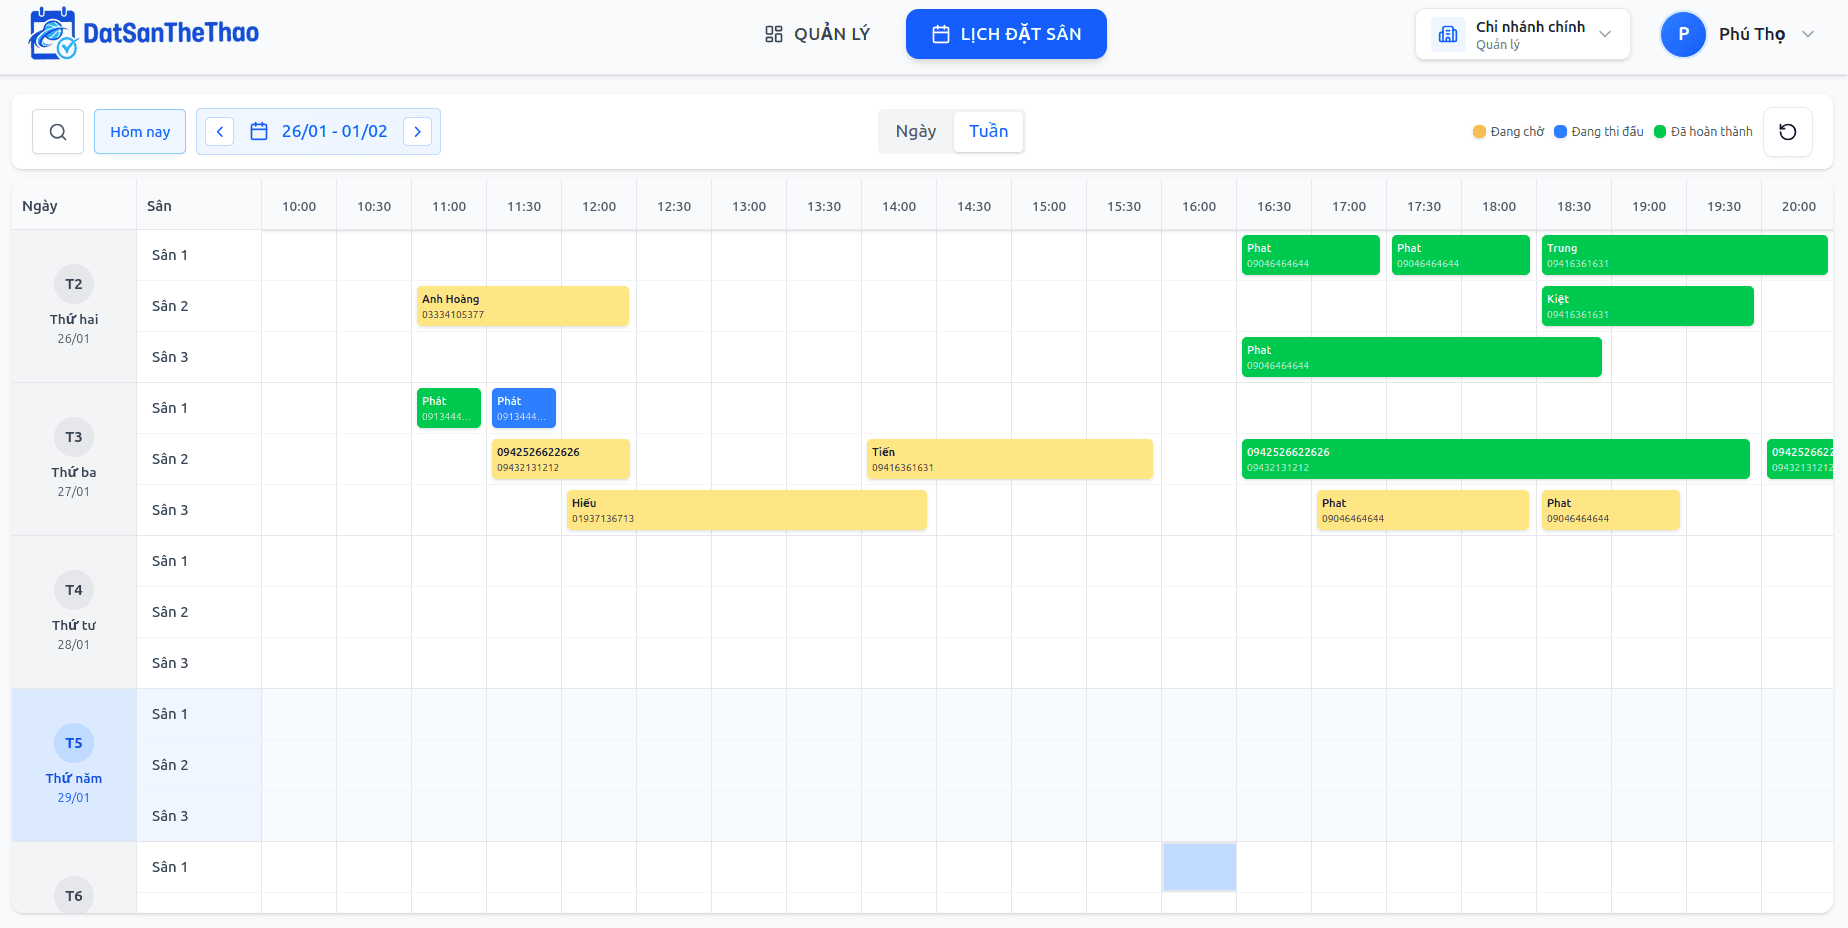
Task: Open the Anh Hoàng booking
Action: [x=523, y=306]
